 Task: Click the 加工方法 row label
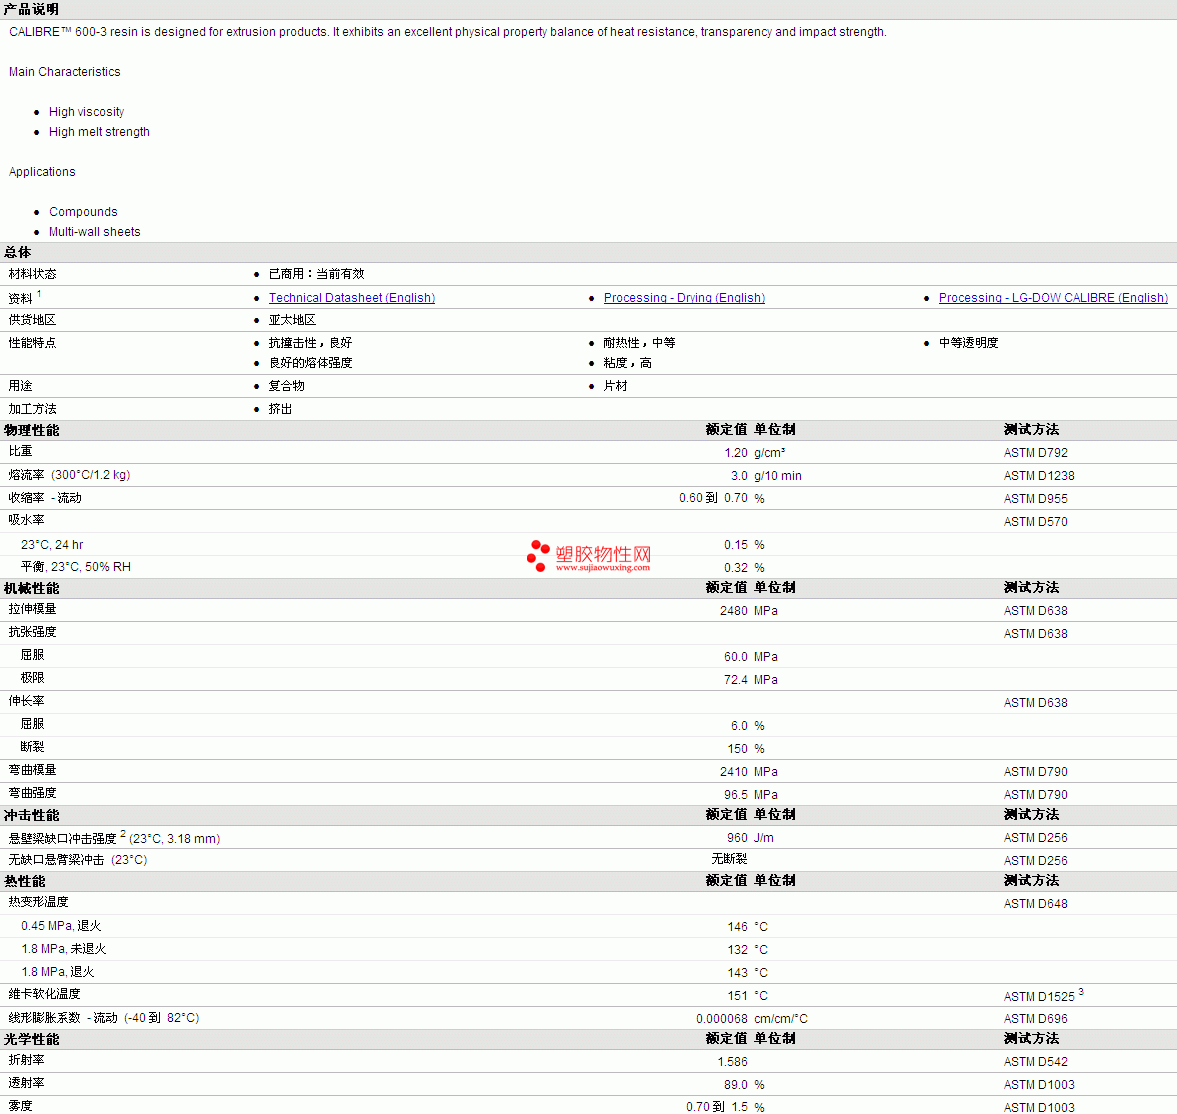(x=32, y=409)
